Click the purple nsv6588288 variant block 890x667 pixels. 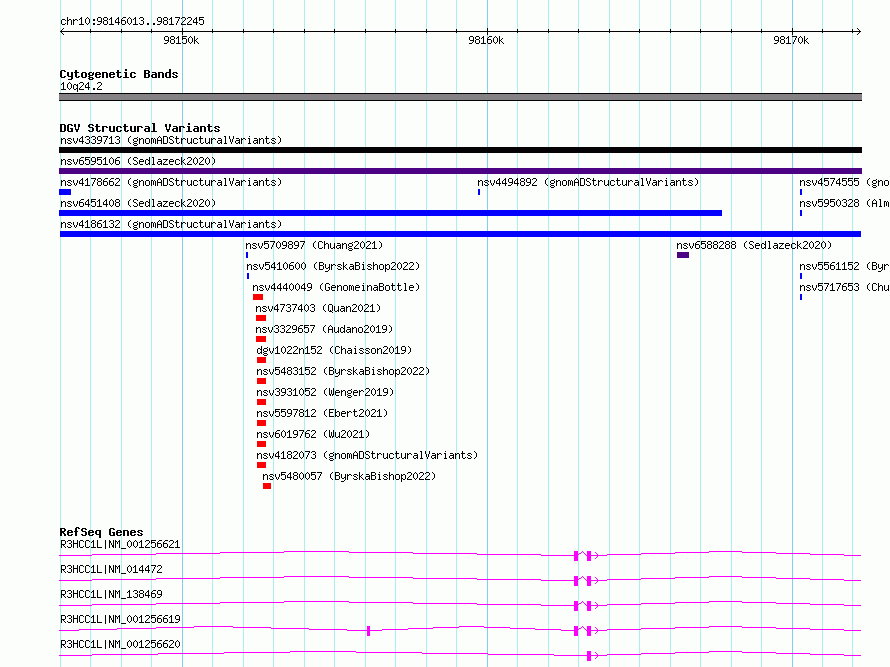683,255
